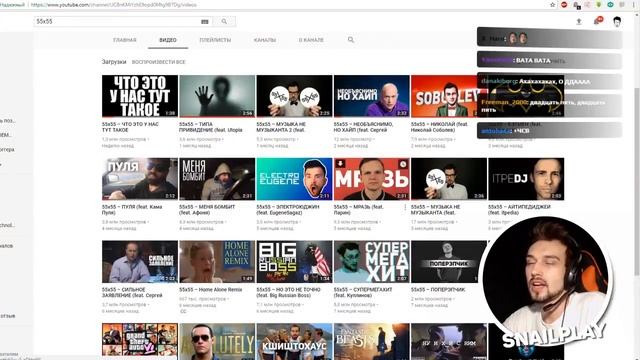Click title 55x55 – ПУЛЯ (feat. Кама Пуля)
The width and height of the screenshot is (640, 360).
pos(132,210)
